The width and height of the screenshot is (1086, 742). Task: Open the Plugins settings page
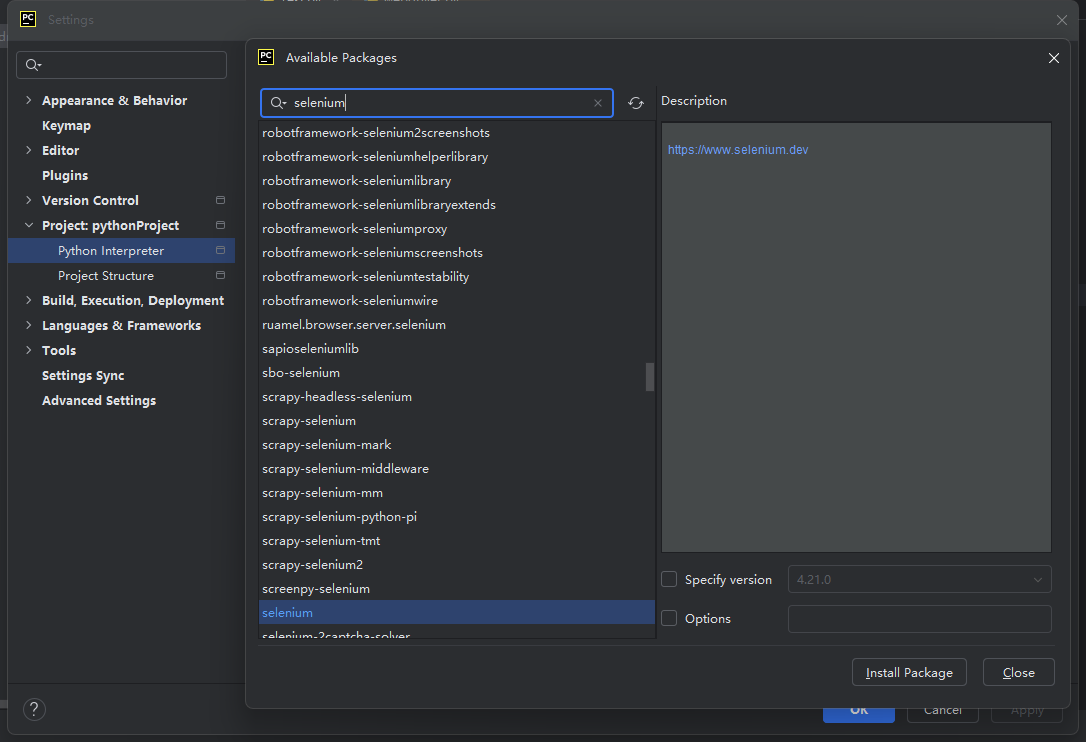point(64,175)
